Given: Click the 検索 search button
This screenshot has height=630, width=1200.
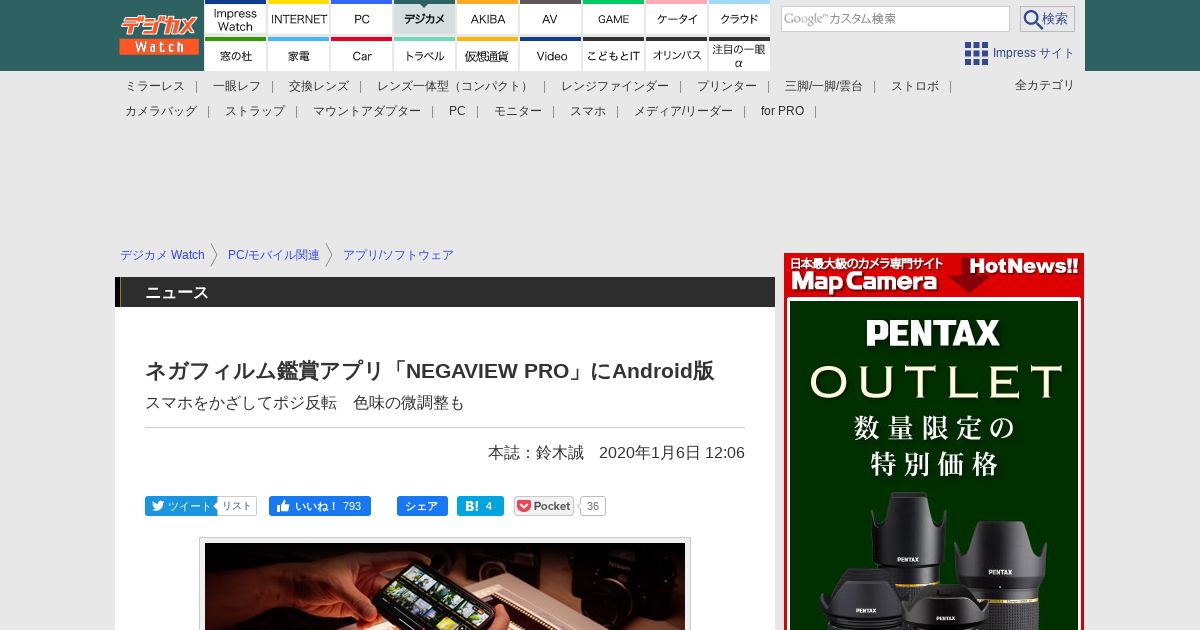Looking at the screenshot, I should [1047, 19].
